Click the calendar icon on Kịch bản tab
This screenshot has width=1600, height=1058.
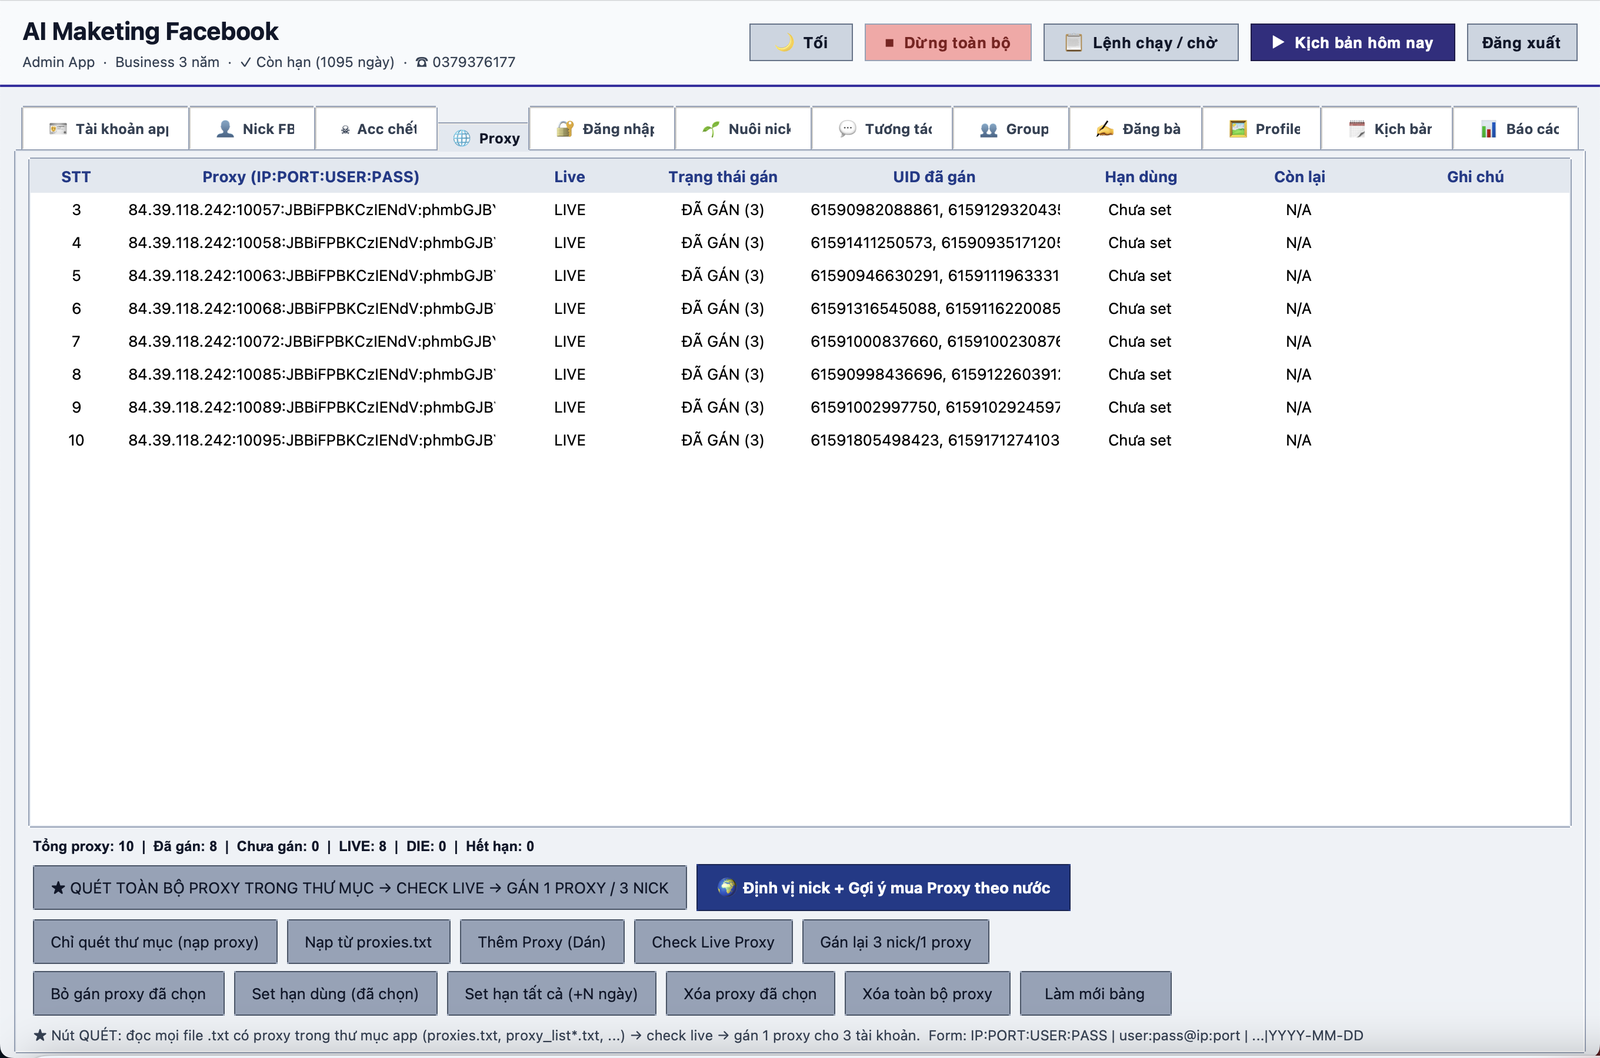pyautogui.click(x=1357, y=129)
